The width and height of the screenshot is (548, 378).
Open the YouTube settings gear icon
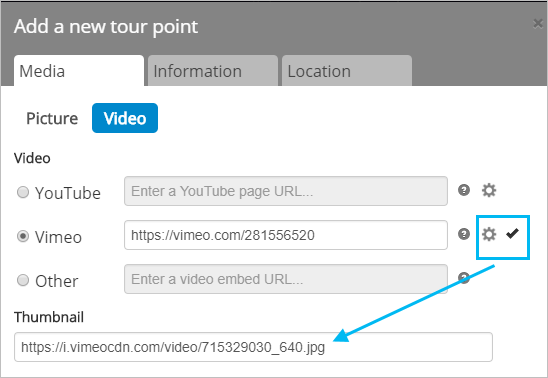[x=489, y=190]
